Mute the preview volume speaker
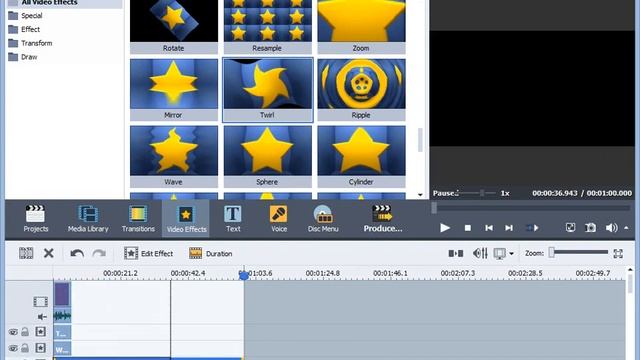 pyautogui.click(x=611, y=228)
